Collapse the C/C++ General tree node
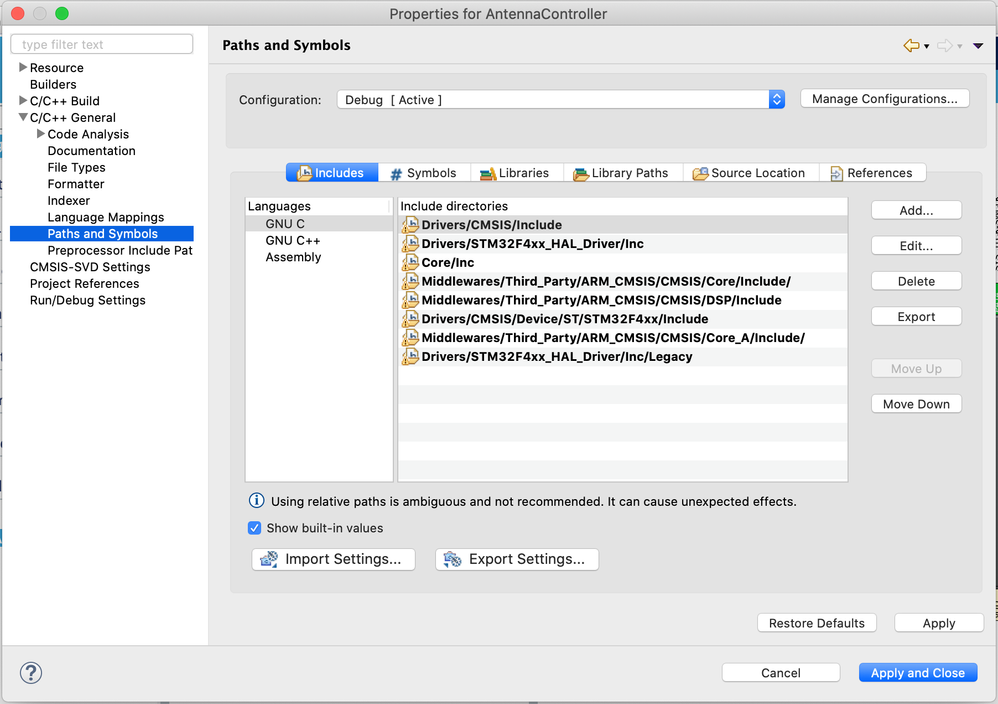Viewport: 998px width, 704px height. [24, 117]
